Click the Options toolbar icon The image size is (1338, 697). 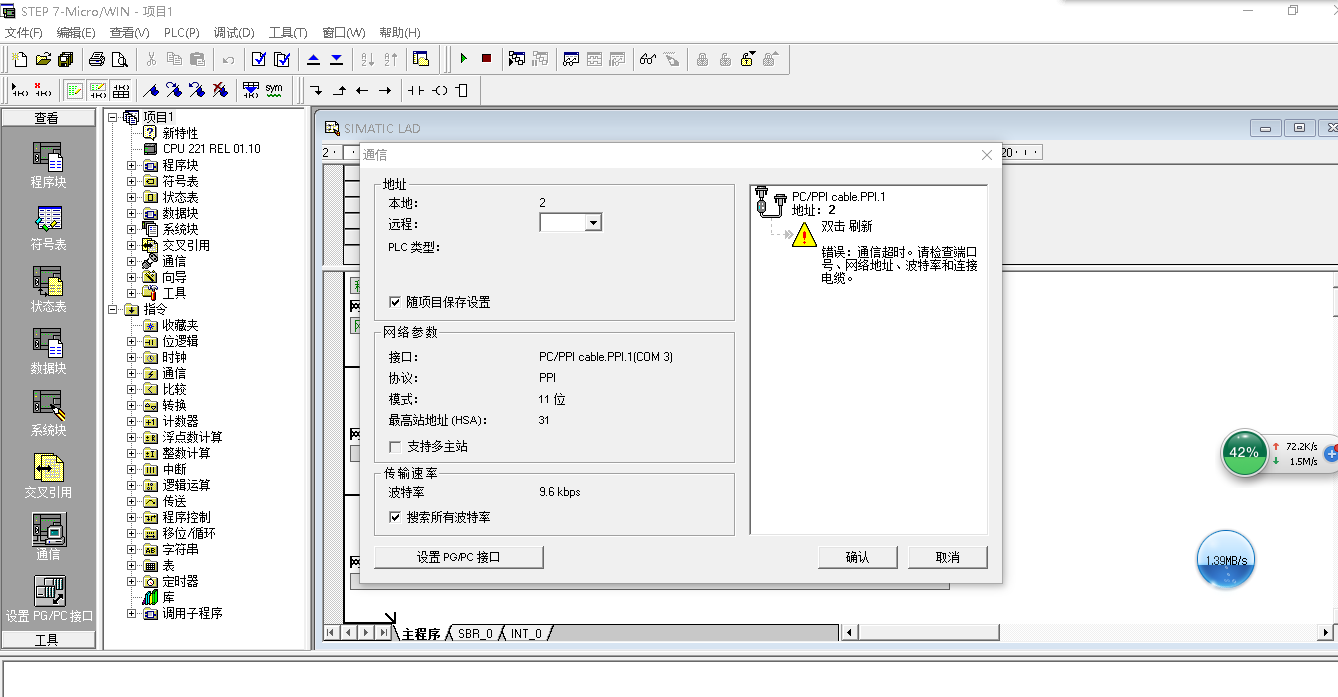(x=420, y=59)
